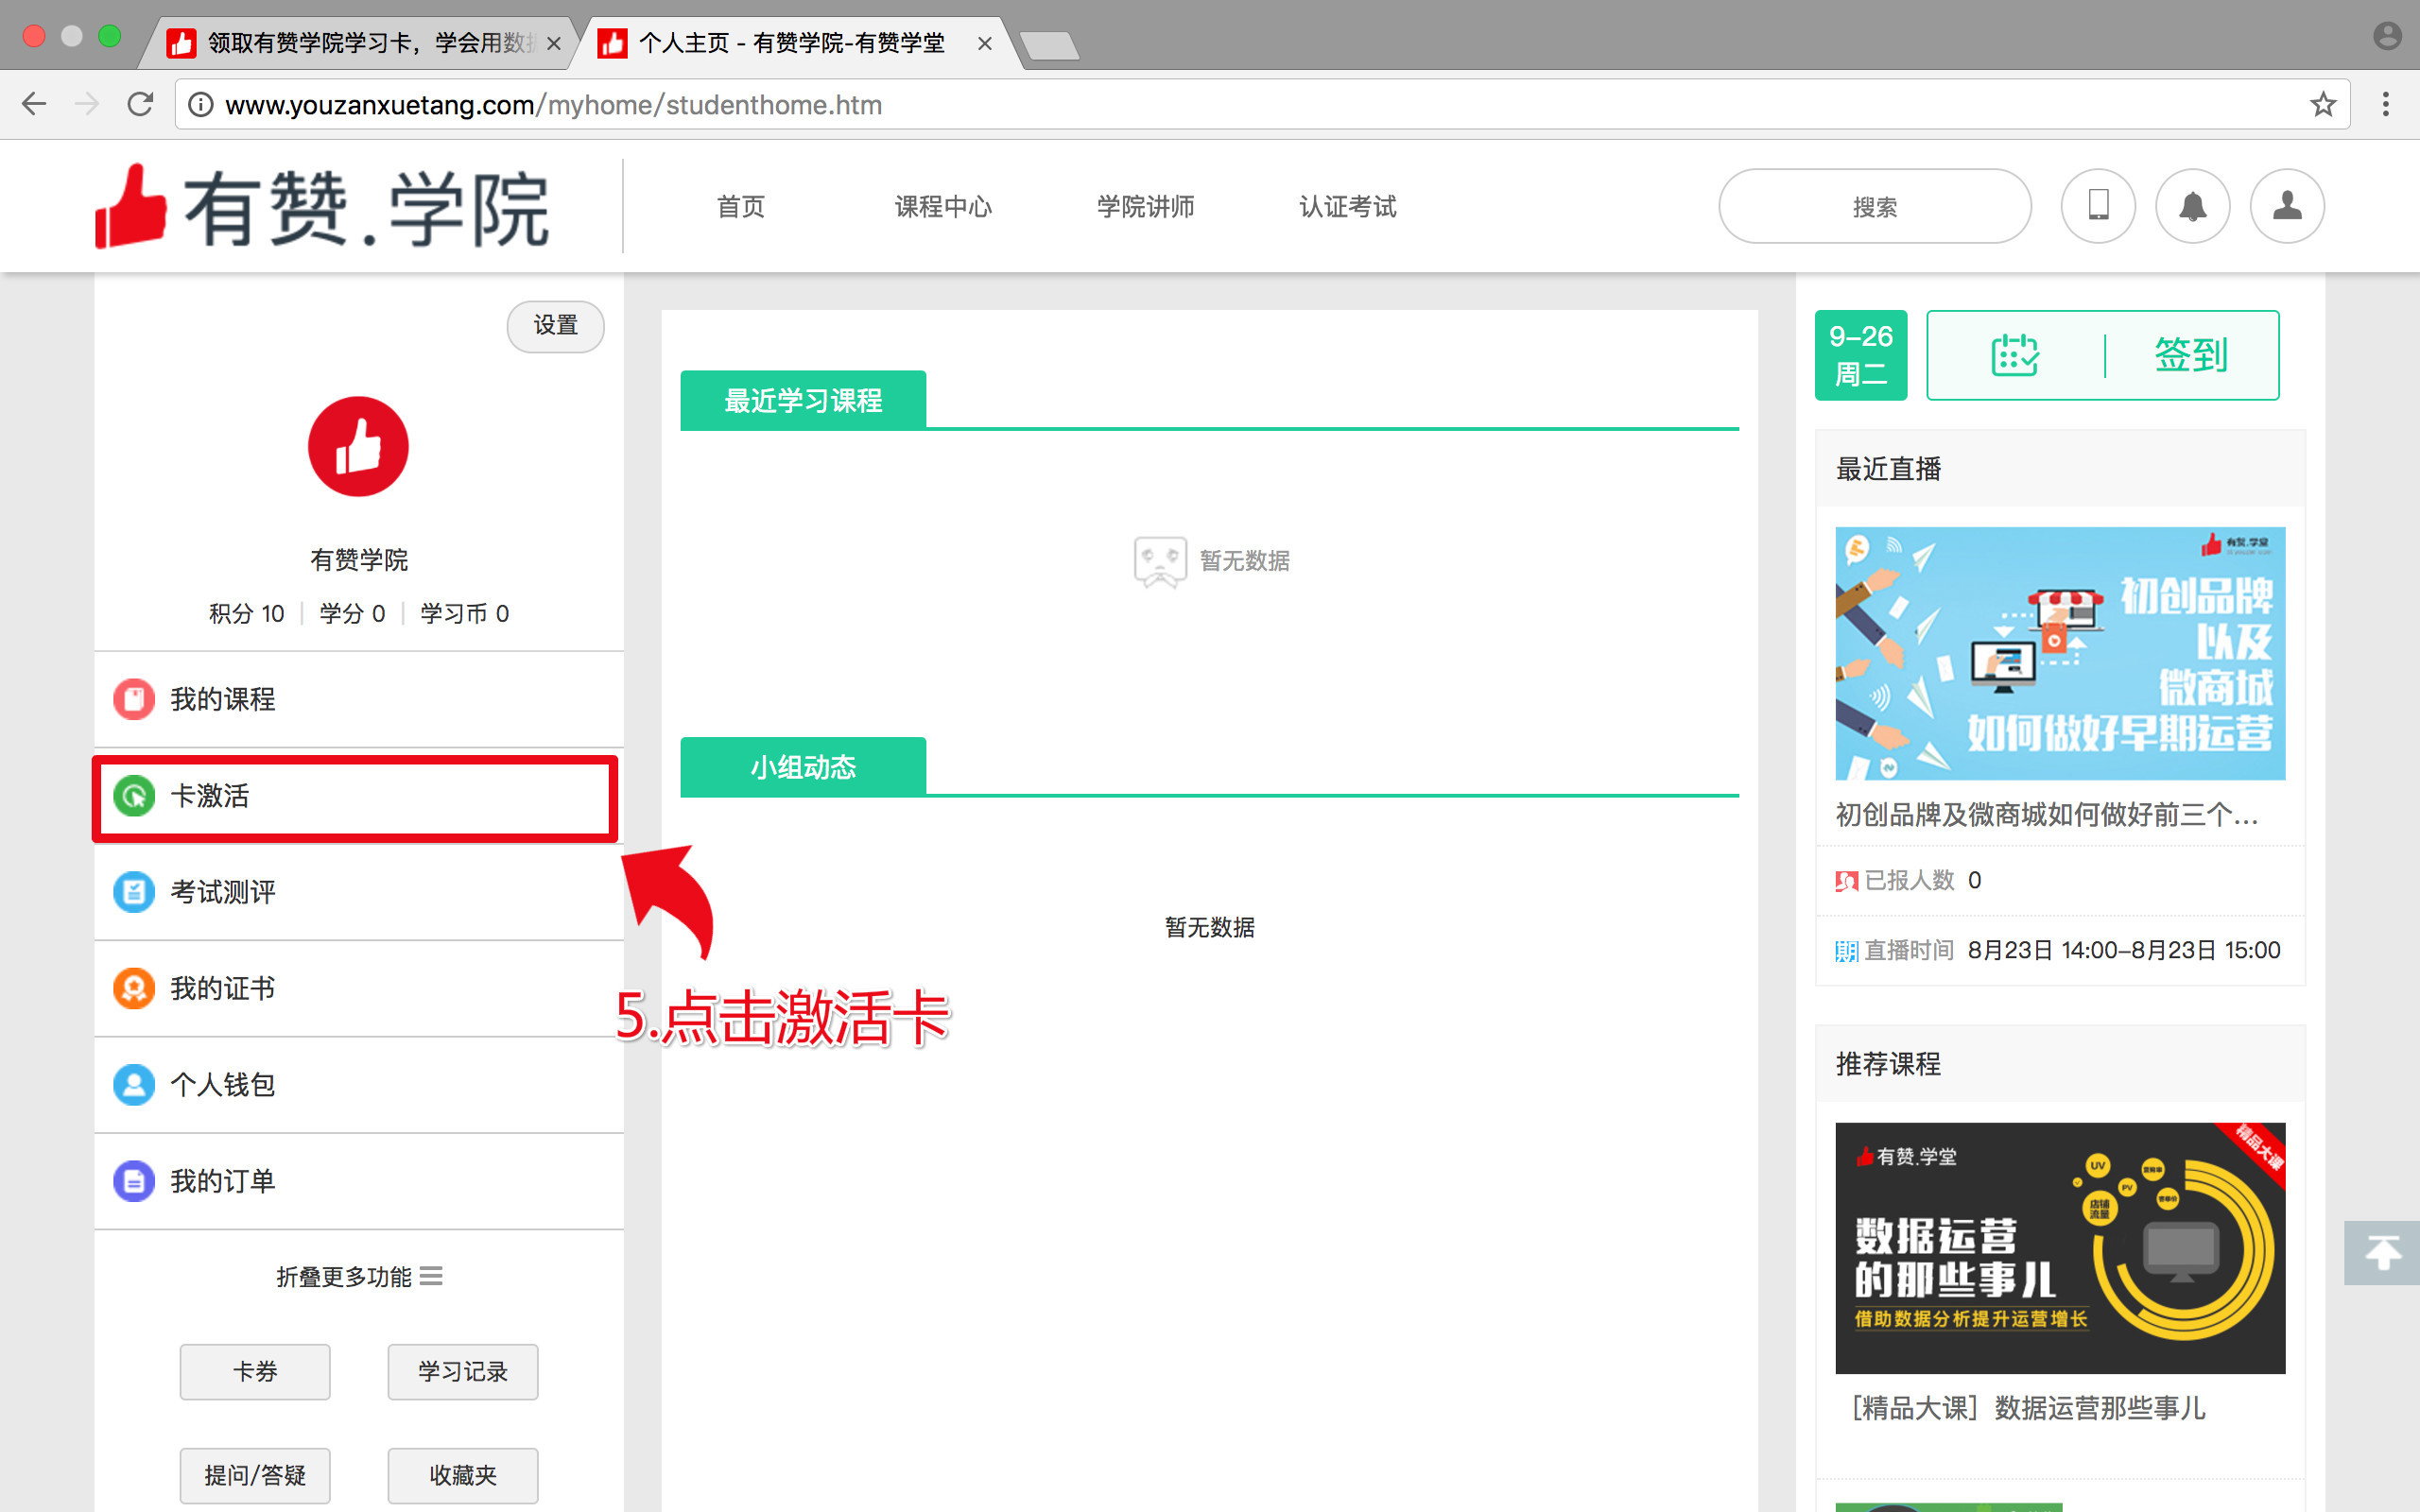
Task: Open 卡券 button
Action: tap(255, 1371)
